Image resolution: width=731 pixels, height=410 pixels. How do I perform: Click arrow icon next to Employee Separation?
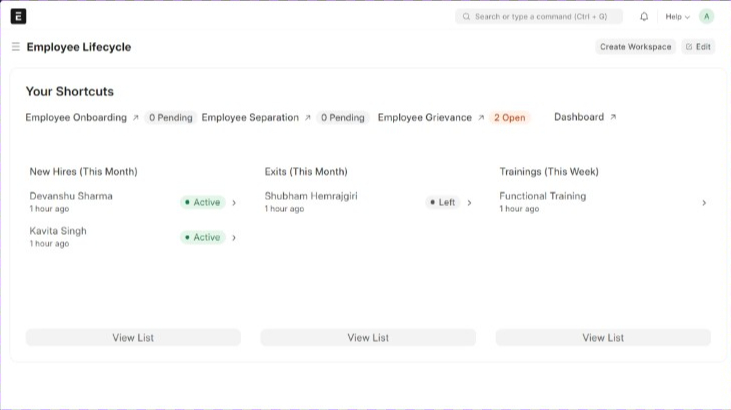coord(308,118)
